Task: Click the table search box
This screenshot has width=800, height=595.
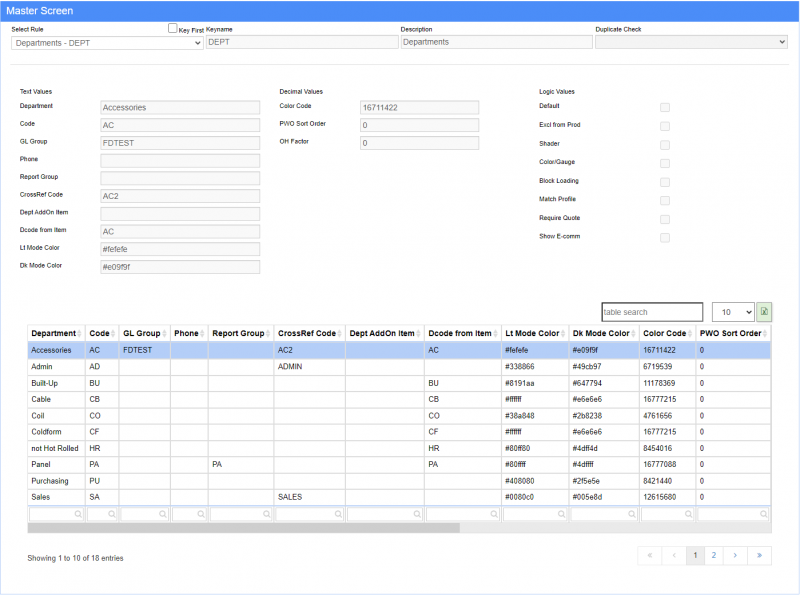Action: [652, 312]
